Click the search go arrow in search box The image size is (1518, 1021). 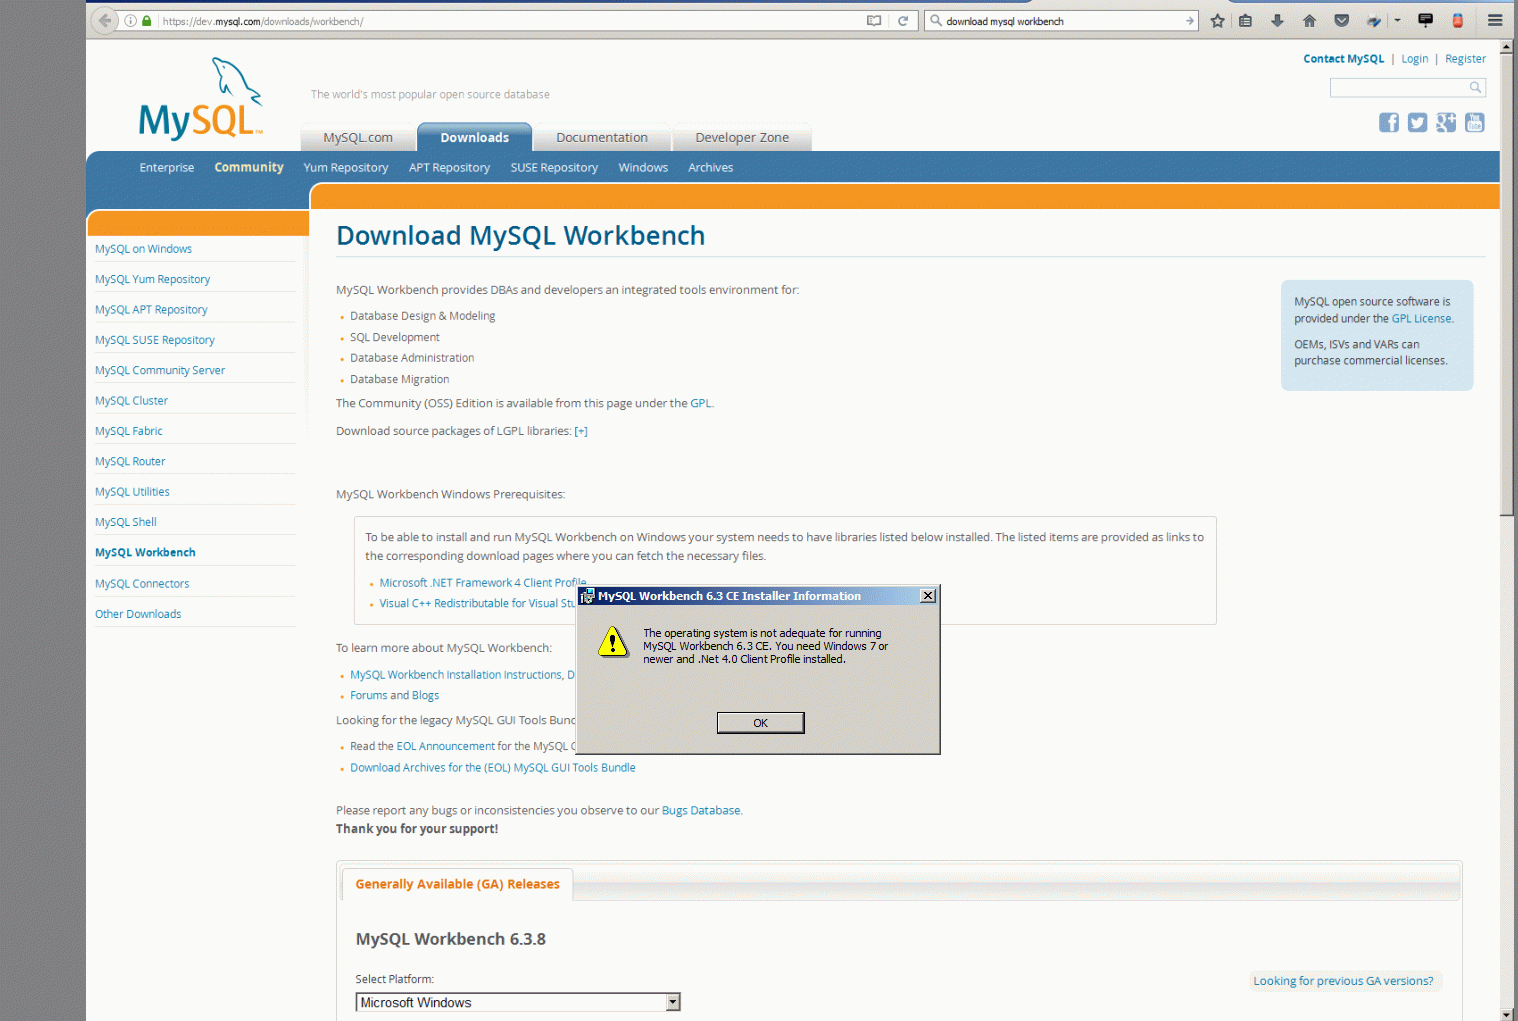[1189, 21]
